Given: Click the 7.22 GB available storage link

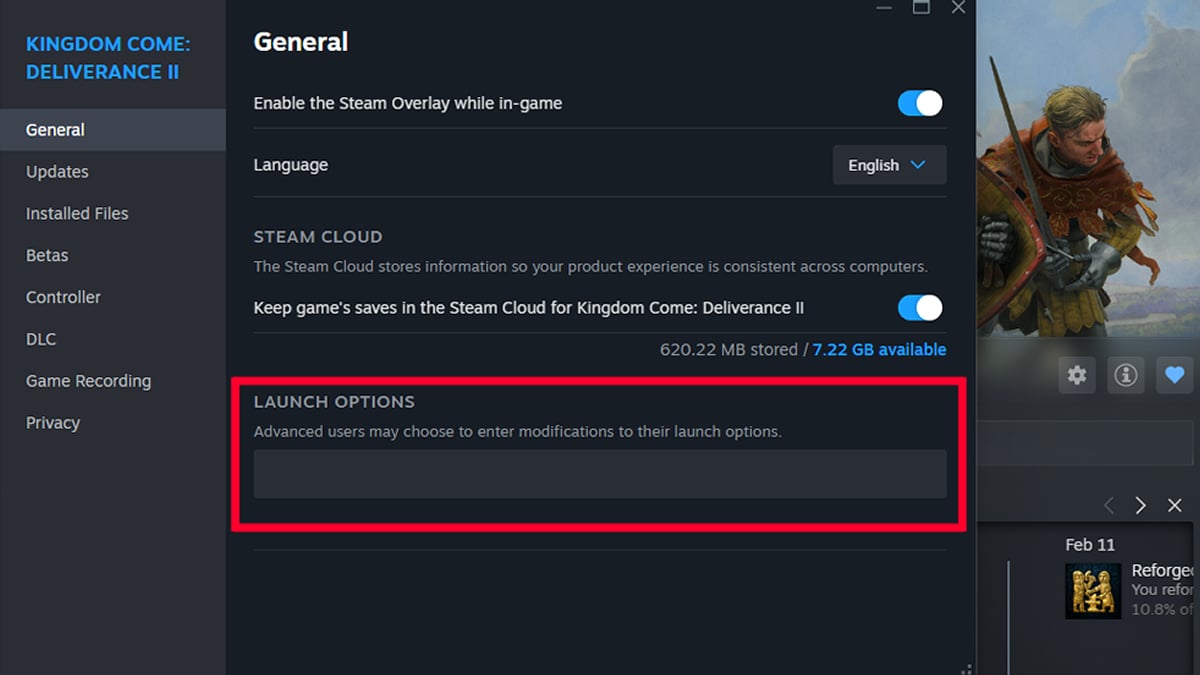Looking at the screenshot, I should tap(879, 349).
